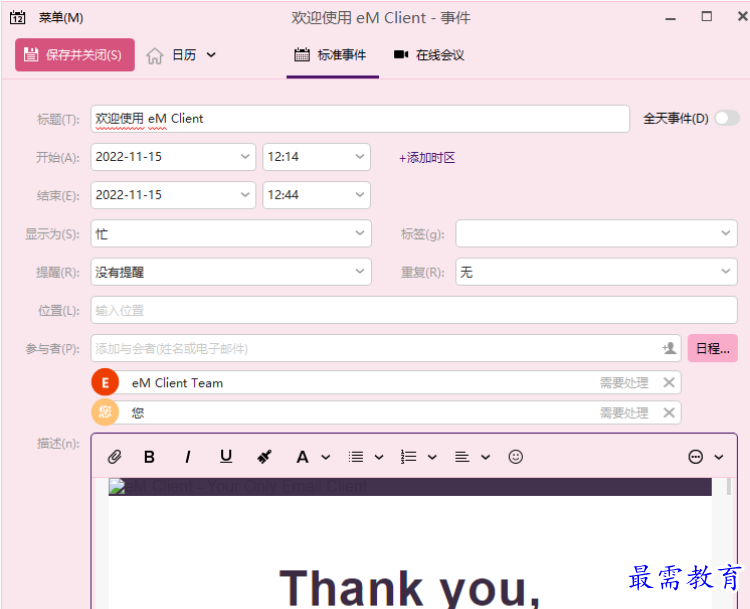Expand the alignment options arrow
Screen dimensions: 750x609
pos(485,457)
